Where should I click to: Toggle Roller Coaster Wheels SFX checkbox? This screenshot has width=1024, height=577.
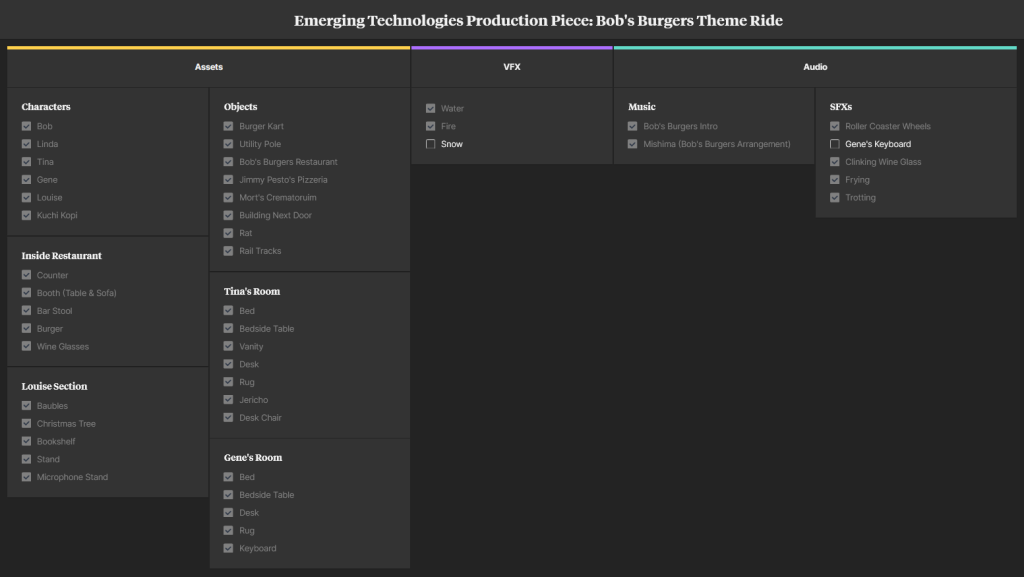point(835,126)
